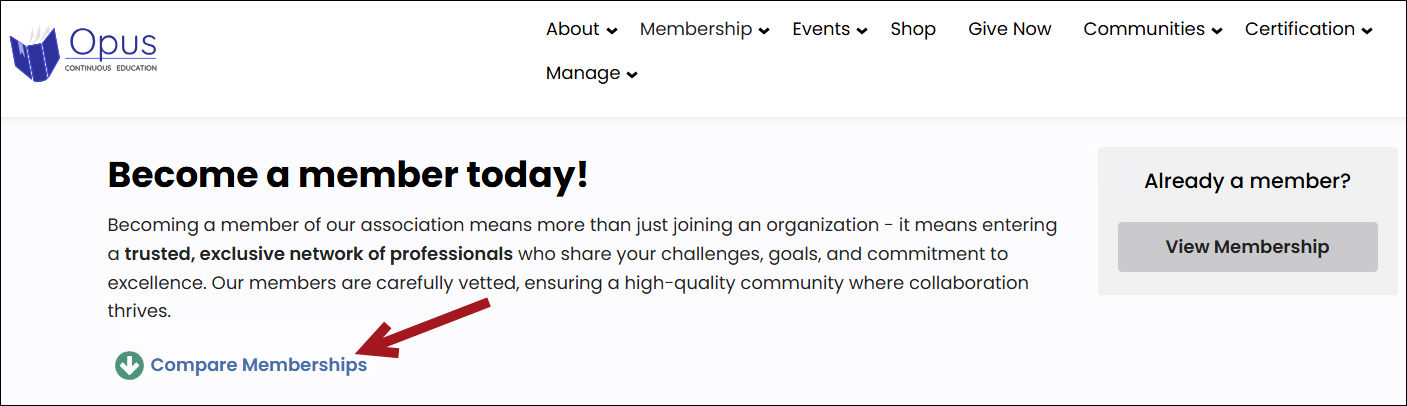This screenshot has height=406, width=1407.
Task: Click the Opus book logo icon
Action: [x=35, y=54]
